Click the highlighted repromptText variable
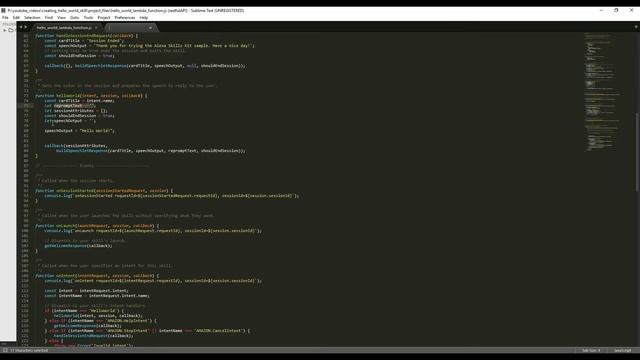 68,106
